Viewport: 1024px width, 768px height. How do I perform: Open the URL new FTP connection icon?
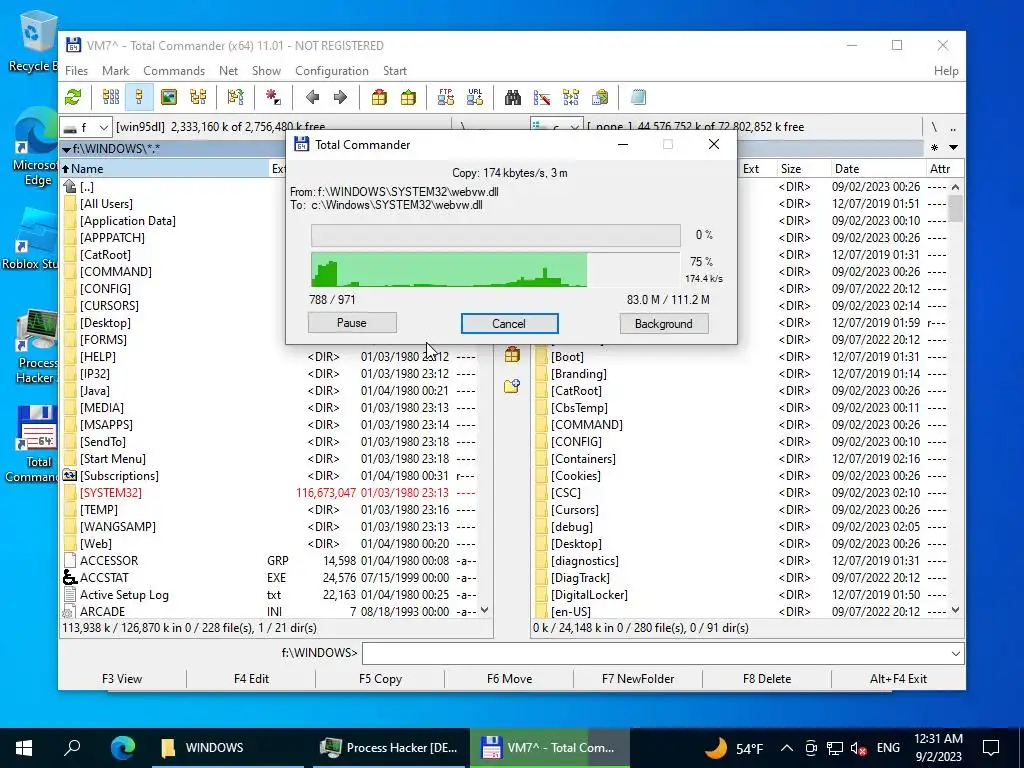point(475,97)
